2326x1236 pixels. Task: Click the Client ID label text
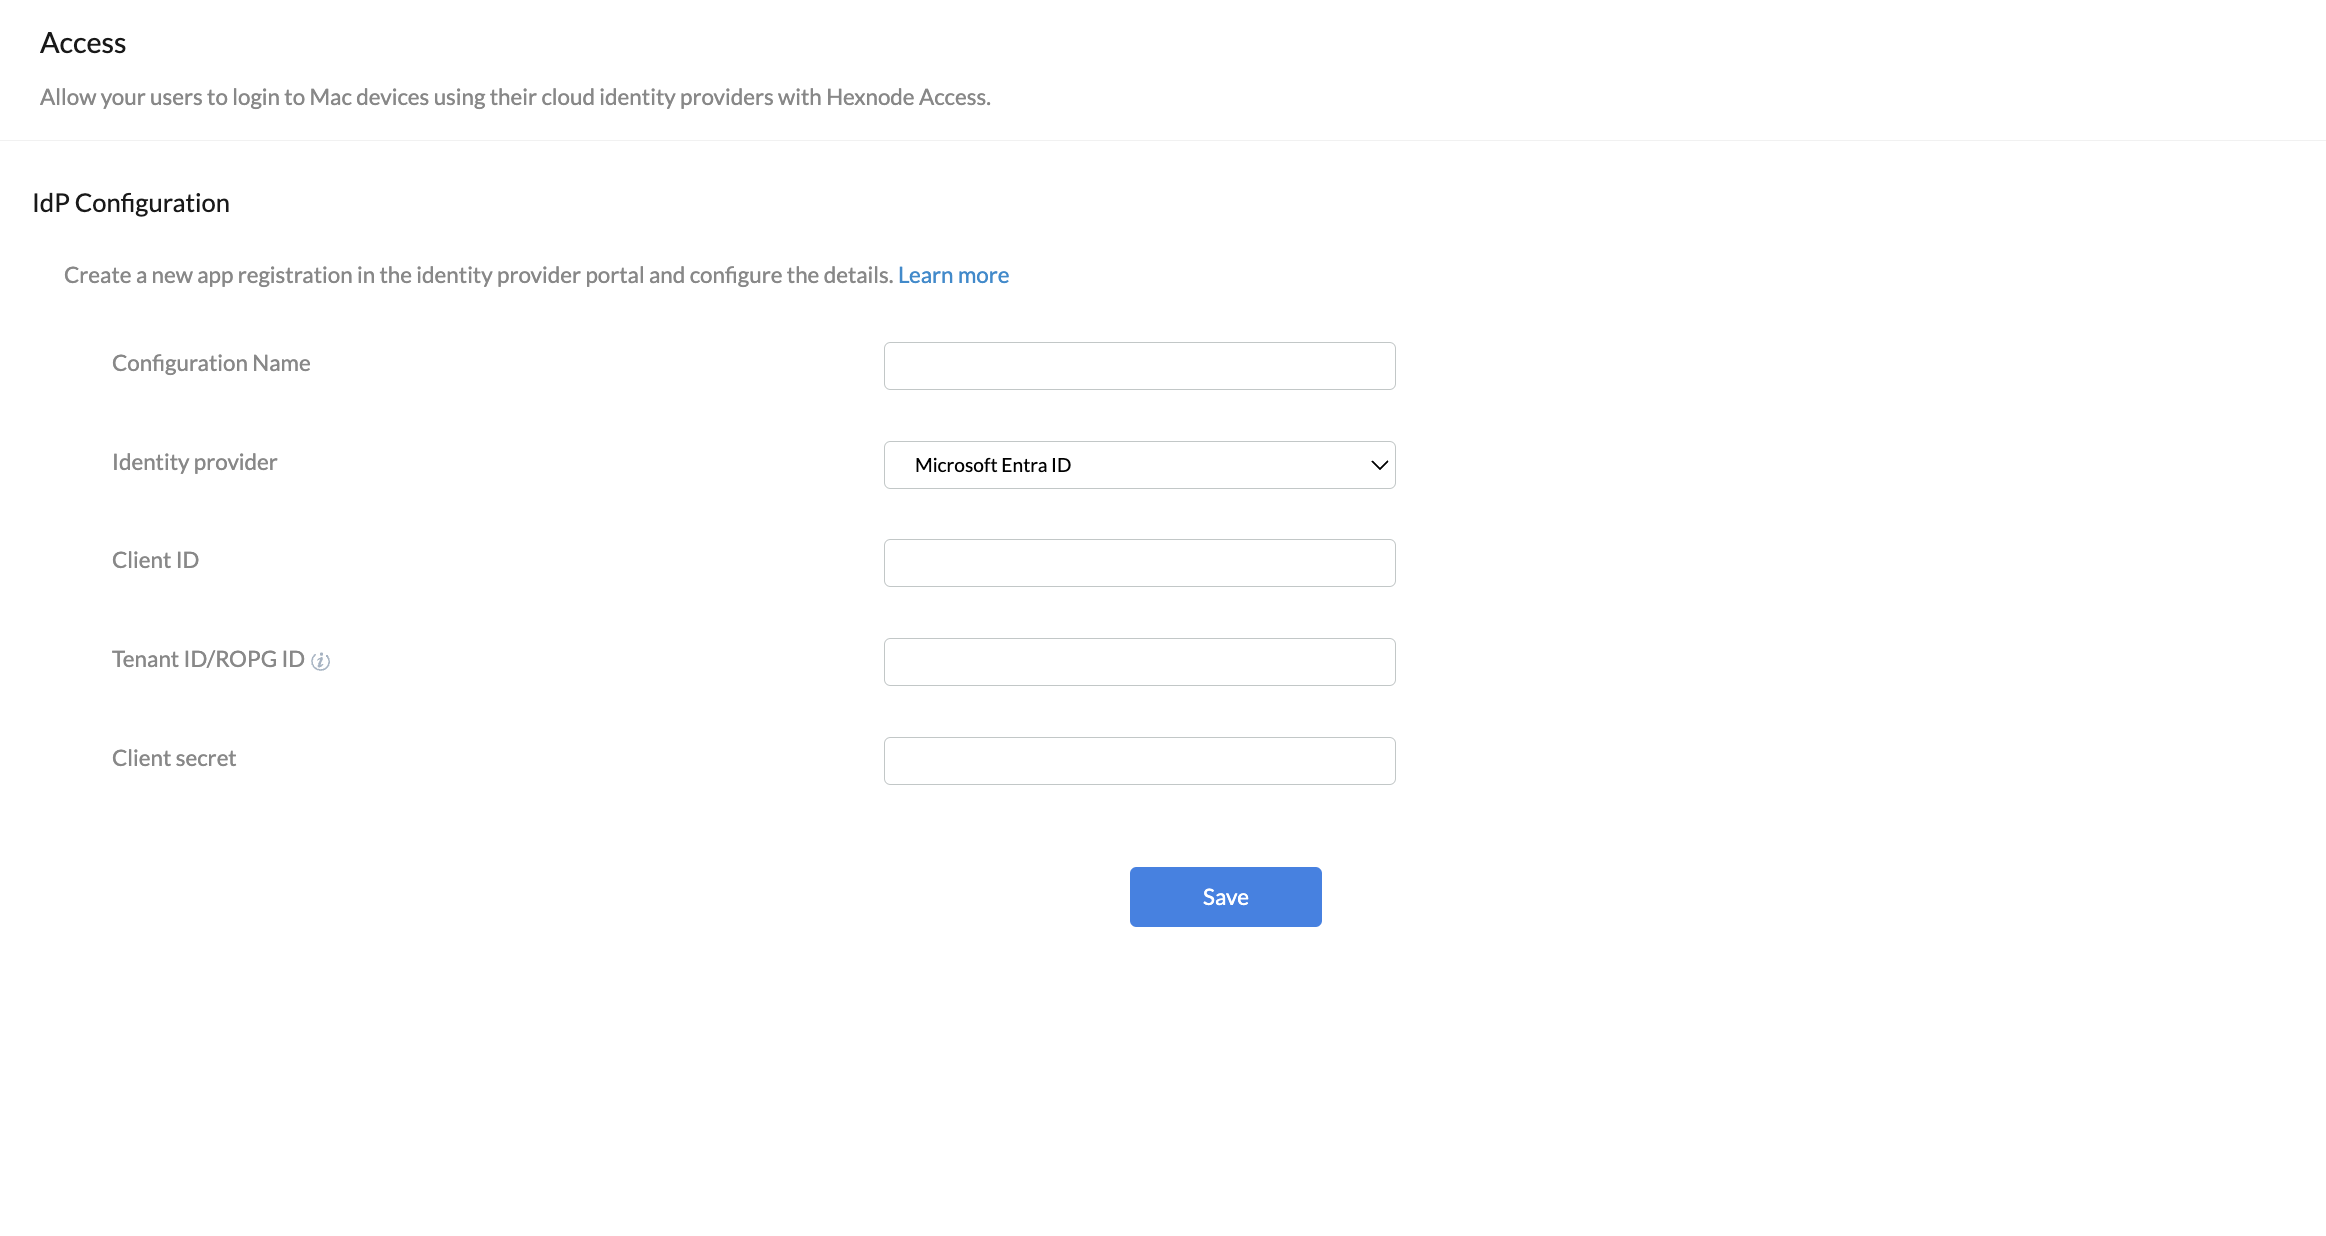tap(155, 560)
